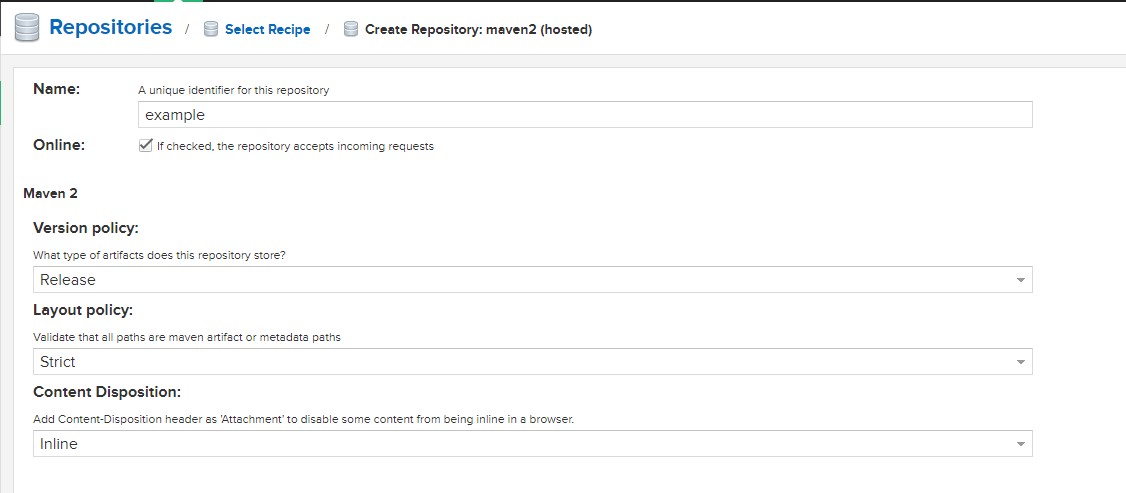Screen dimensions: 1126x493
Task: Click the Create Repository: maven2 (hosted) breadcrumb text
Action: [478, 29]
